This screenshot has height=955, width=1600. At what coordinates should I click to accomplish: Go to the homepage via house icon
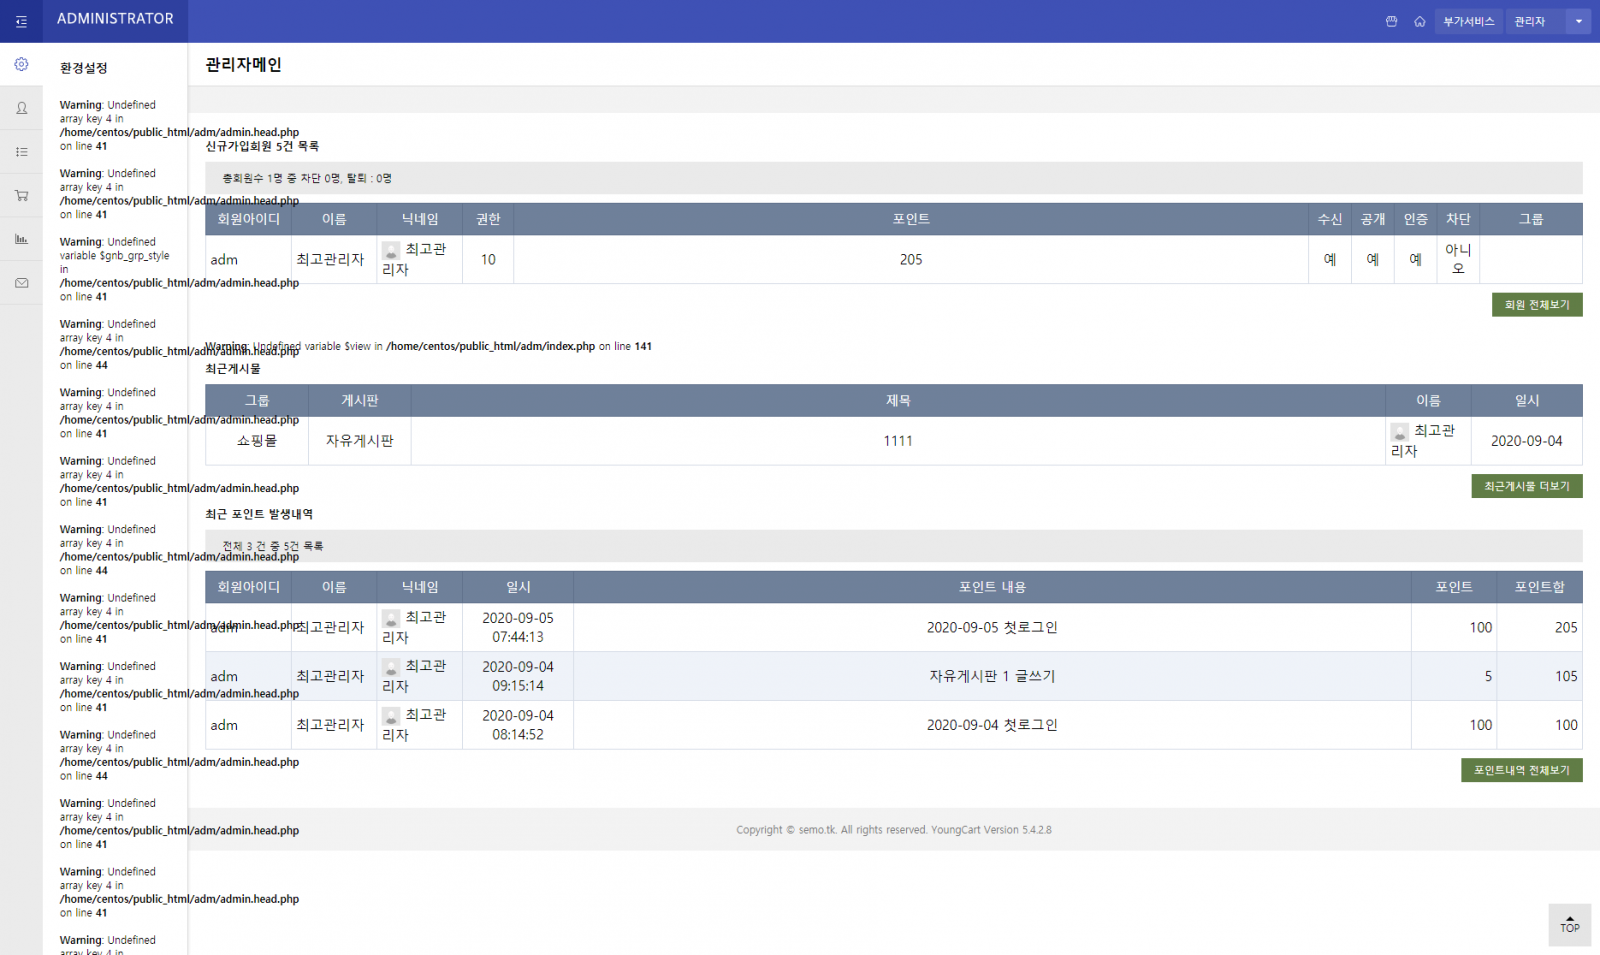pos(1419,21)
